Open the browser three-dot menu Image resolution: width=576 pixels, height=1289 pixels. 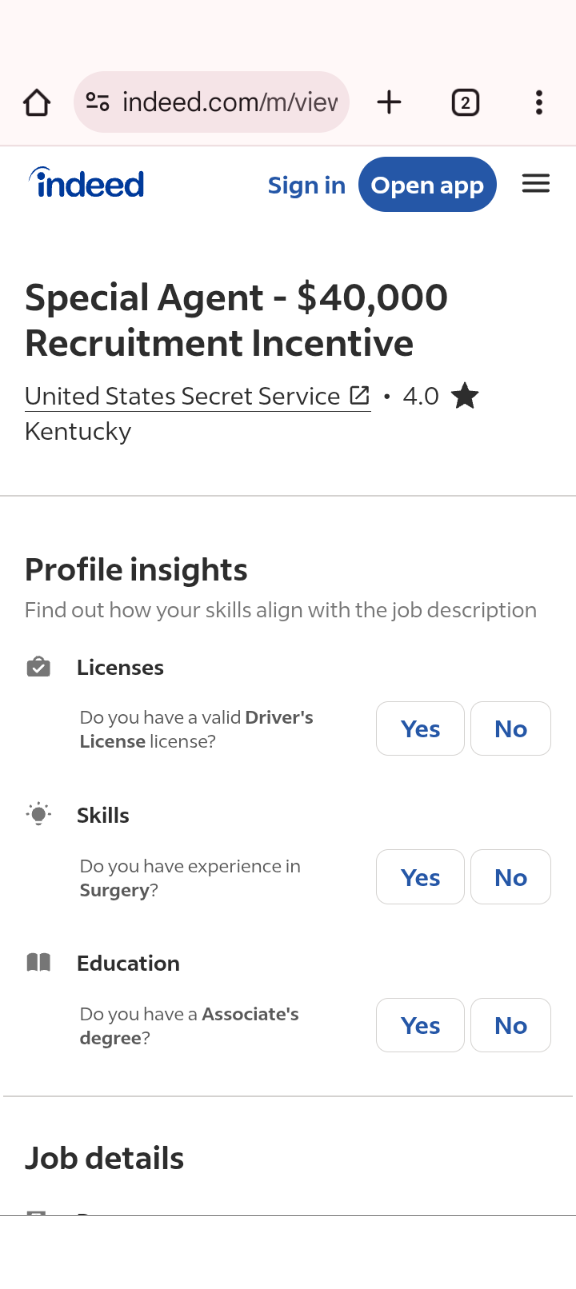539,102
